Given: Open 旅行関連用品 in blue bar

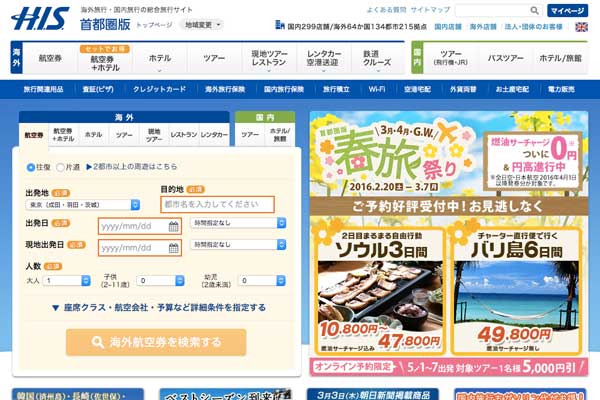Looking at the screenshot, I should (43, 89).
